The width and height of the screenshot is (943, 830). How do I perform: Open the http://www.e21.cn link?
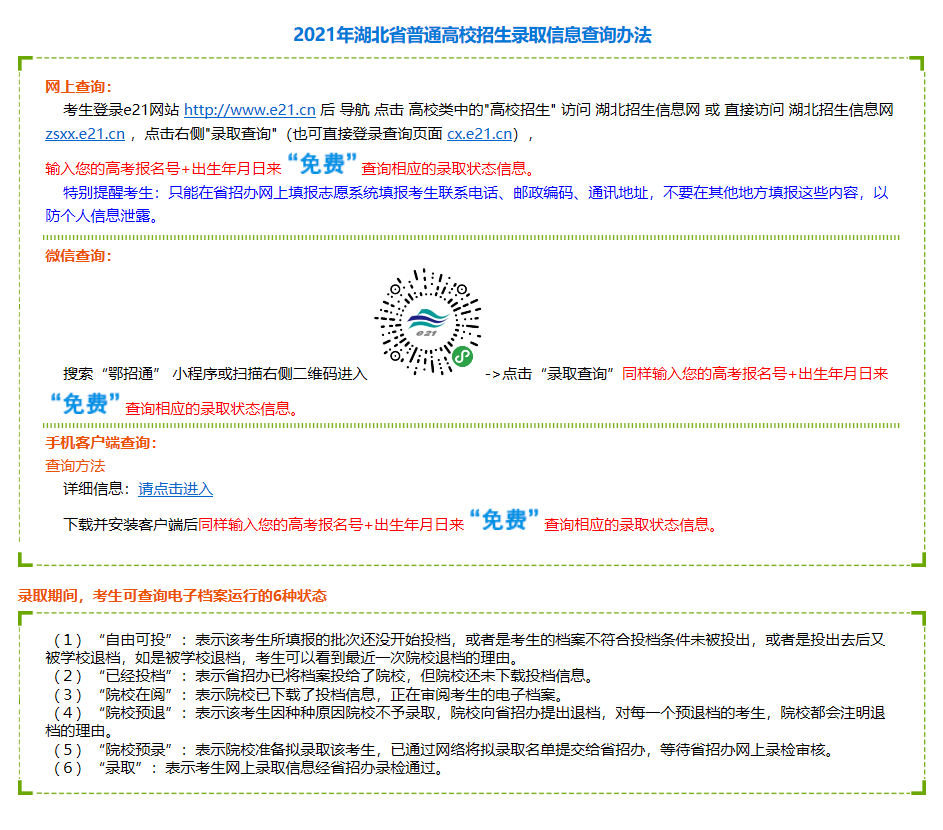(249, 110)
